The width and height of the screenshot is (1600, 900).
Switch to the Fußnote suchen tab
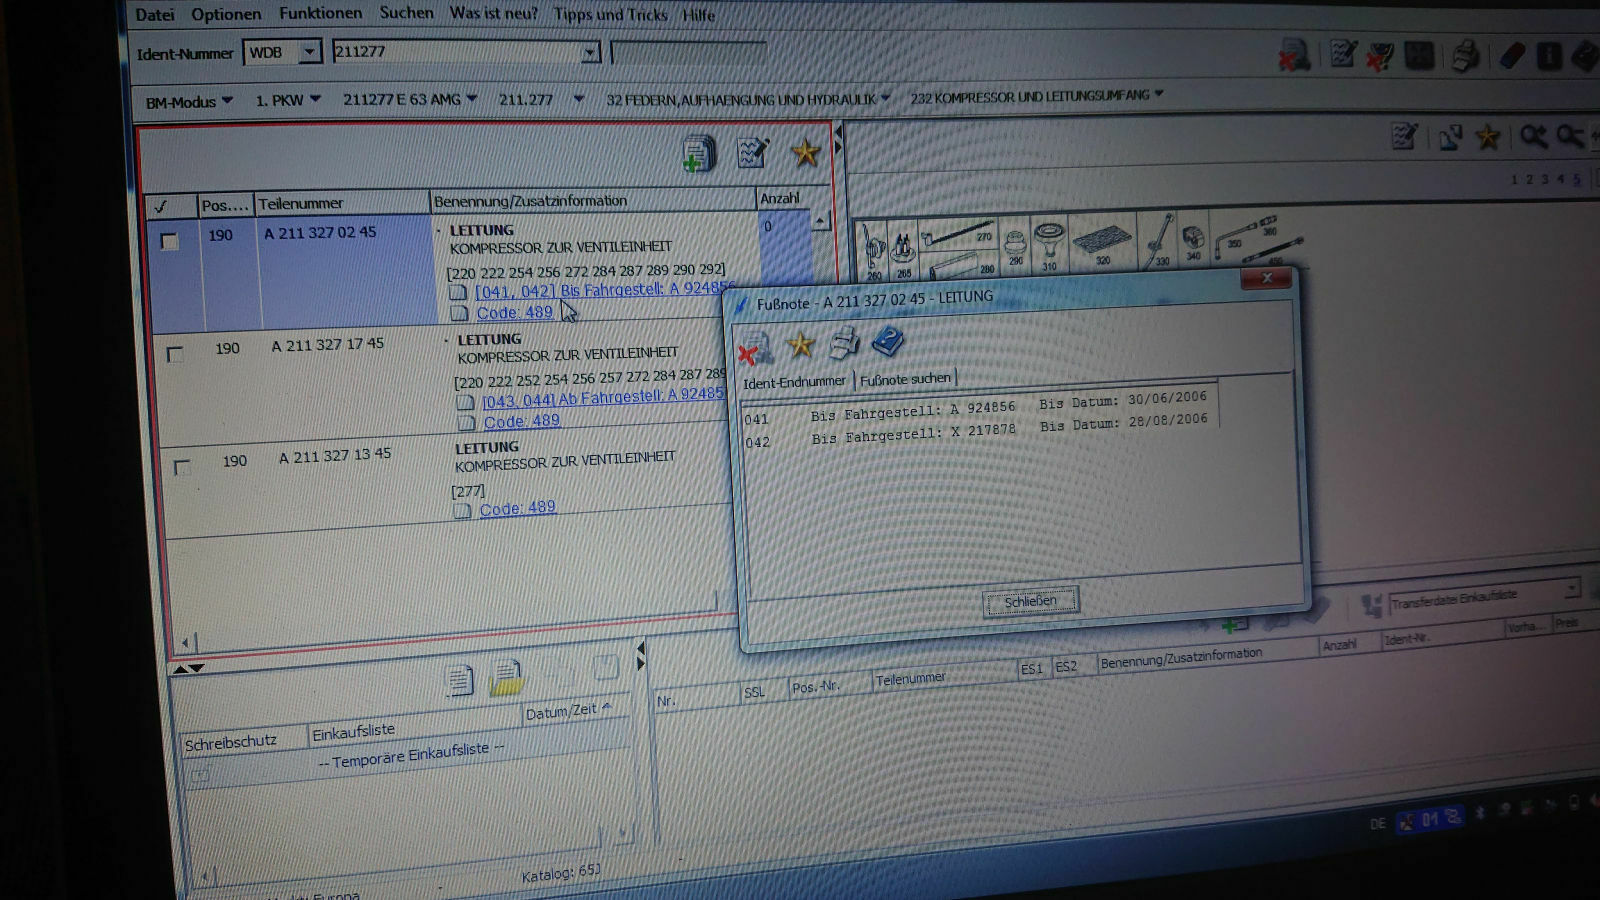[x=905, y=379]
